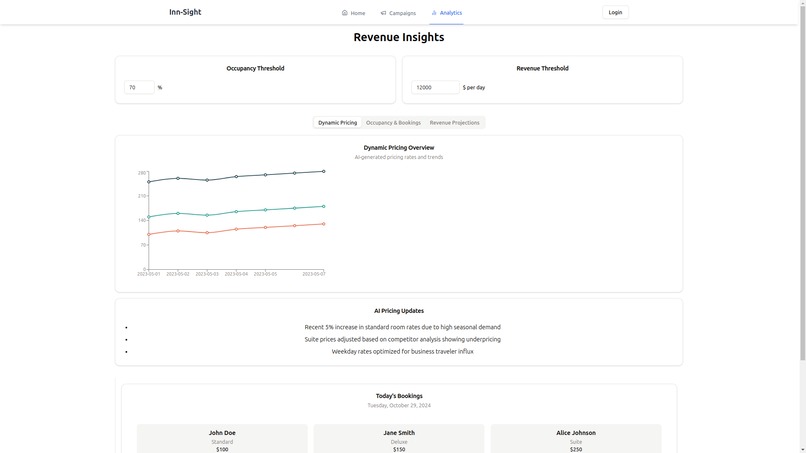Click 'Suite prices adjusted based on competitor analysis' item

coord(402,339)
